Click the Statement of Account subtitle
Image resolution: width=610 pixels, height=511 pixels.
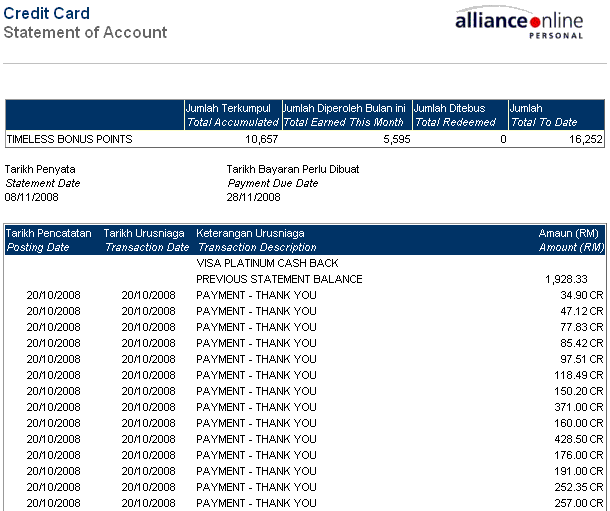point(85,32)
